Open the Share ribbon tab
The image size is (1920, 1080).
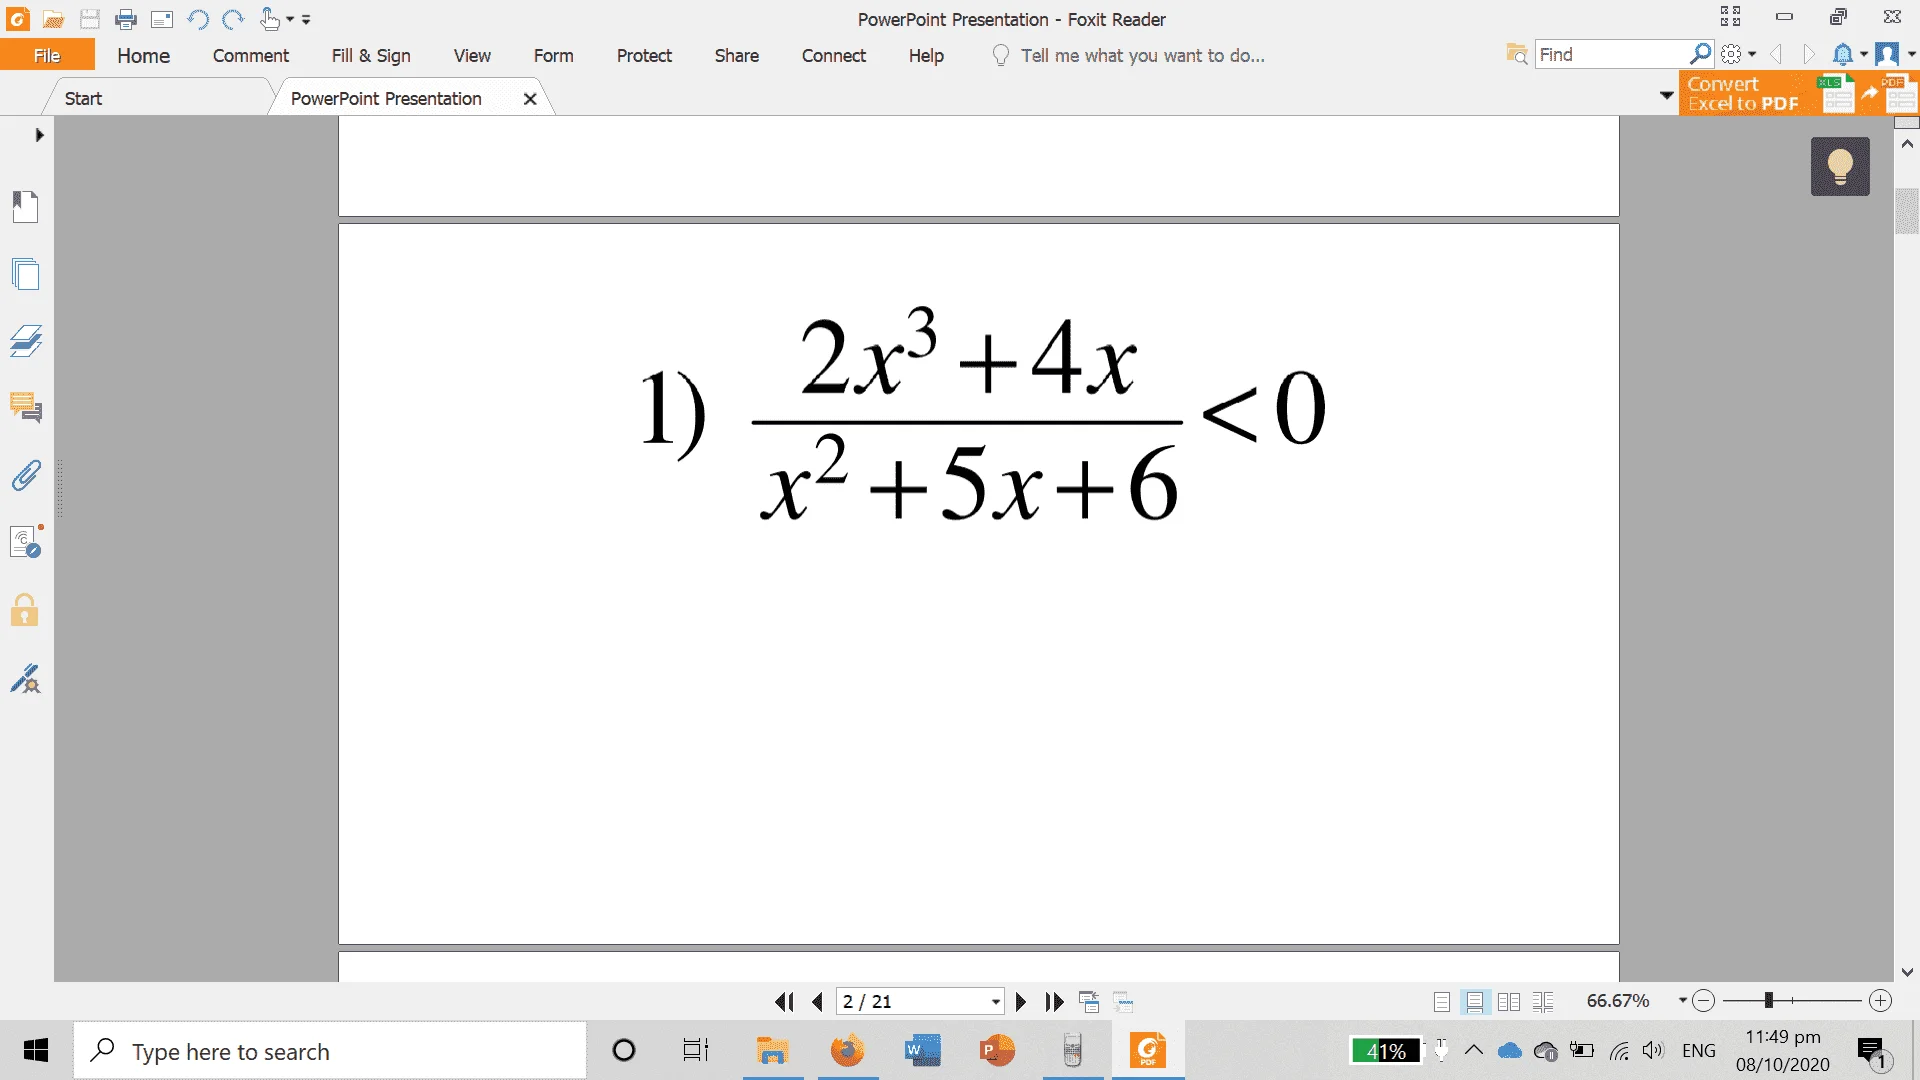tap(737, 56)
